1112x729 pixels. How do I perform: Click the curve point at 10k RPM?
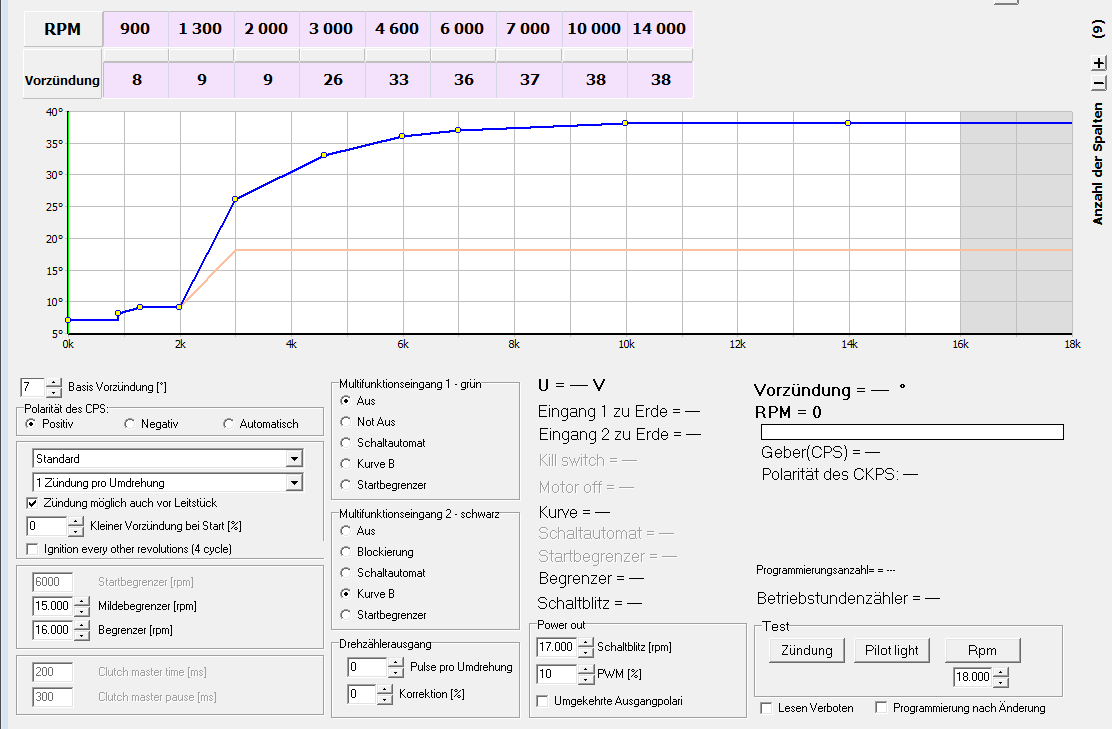pyautogui.click(x=625, y=123)
